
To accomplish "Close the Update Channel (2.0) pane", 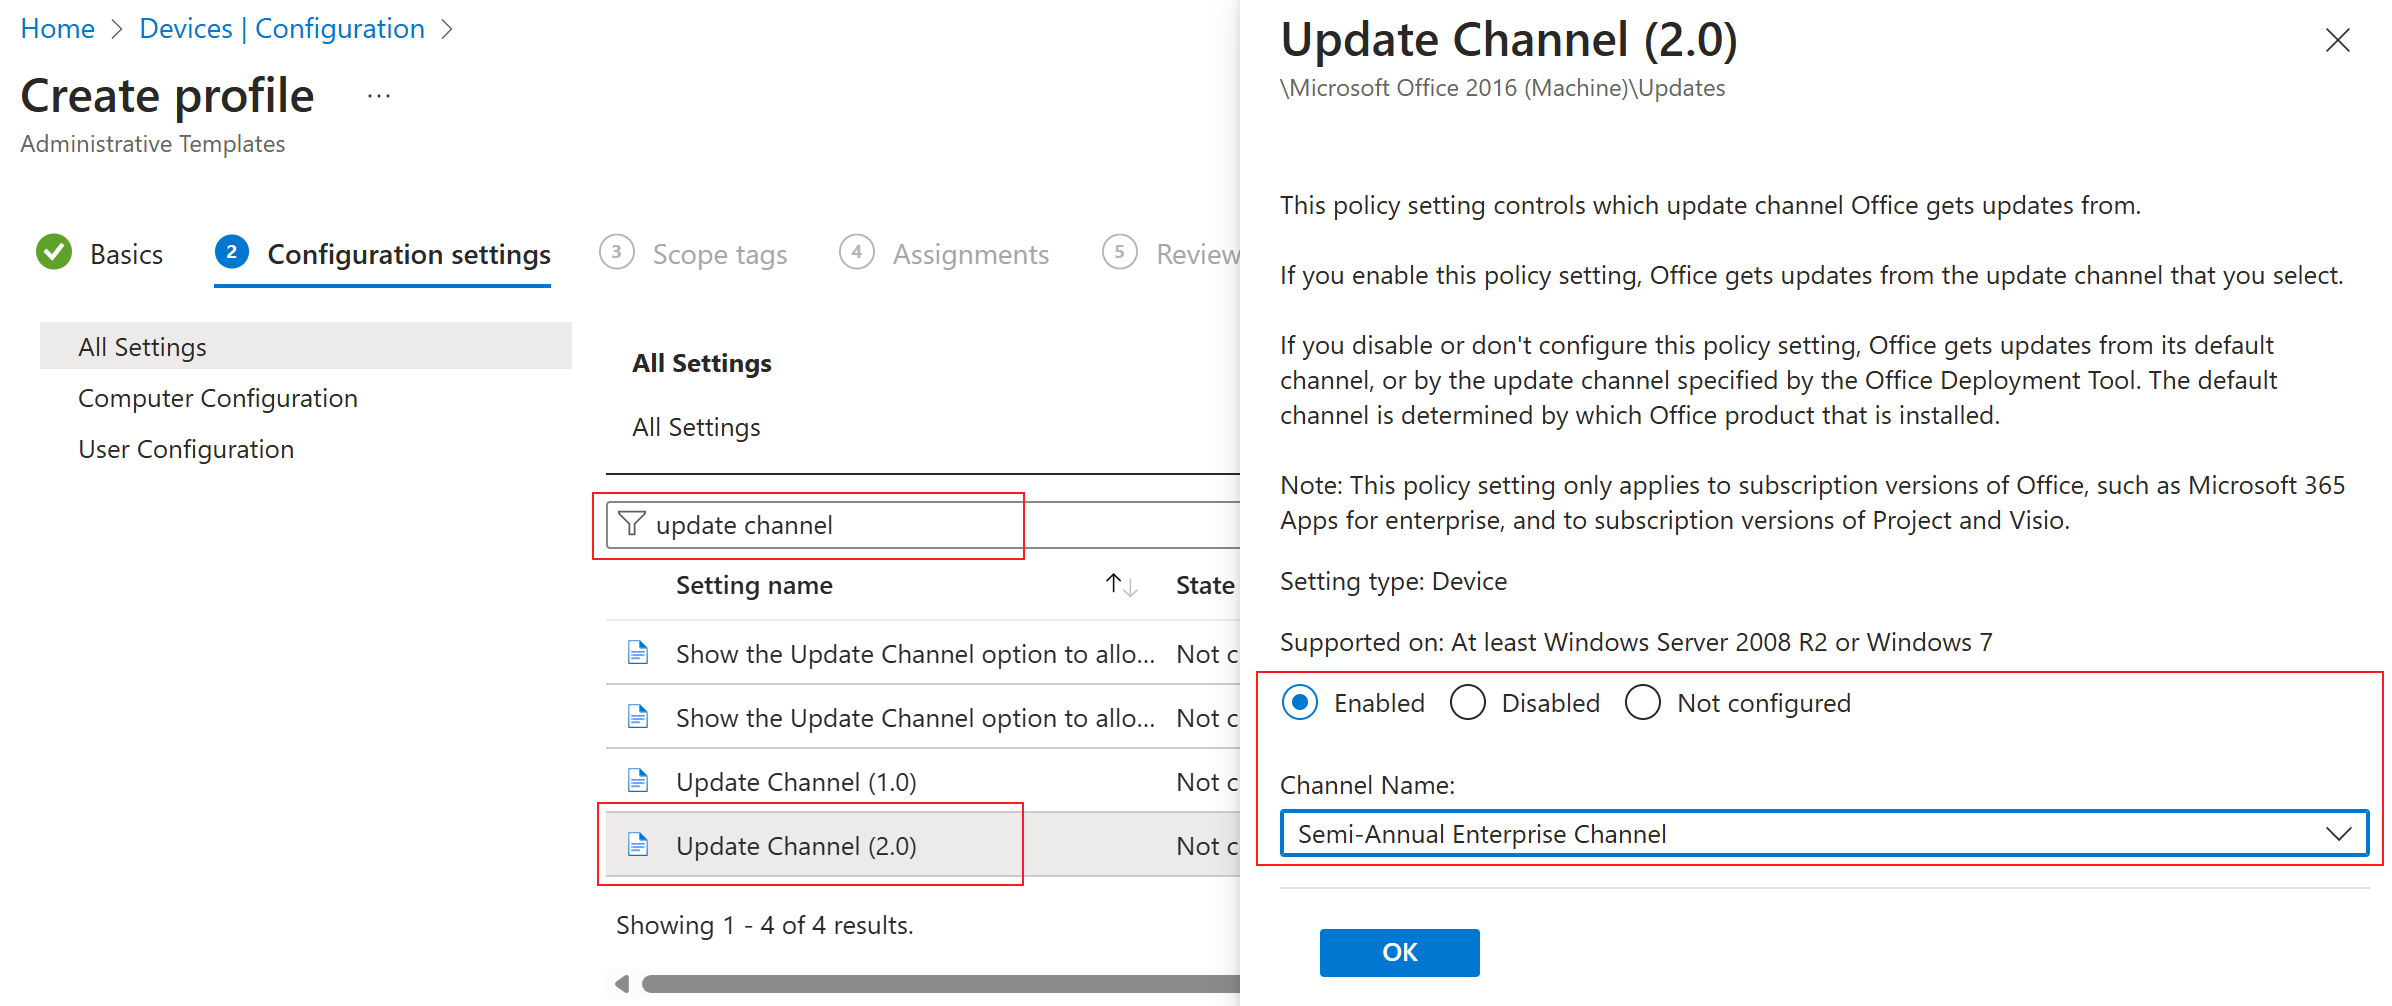I will (x=2337, y=40).
